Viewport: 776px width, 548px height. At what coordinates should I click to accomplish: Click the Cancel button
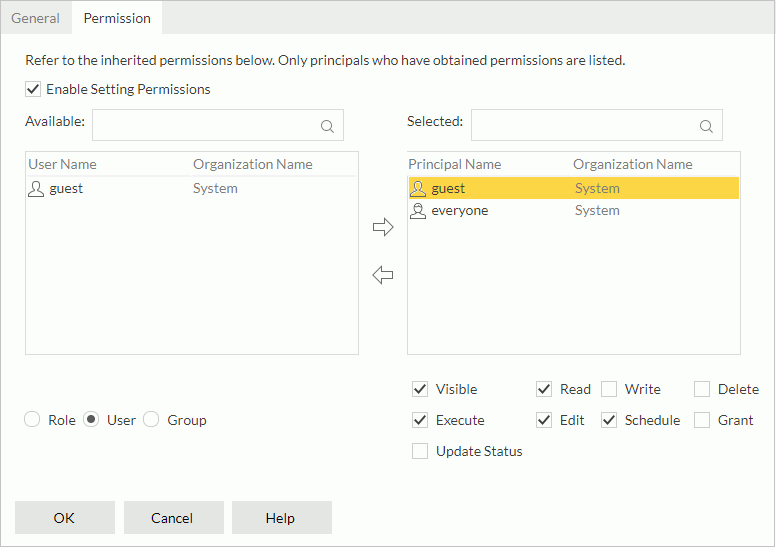click(172, 518)
